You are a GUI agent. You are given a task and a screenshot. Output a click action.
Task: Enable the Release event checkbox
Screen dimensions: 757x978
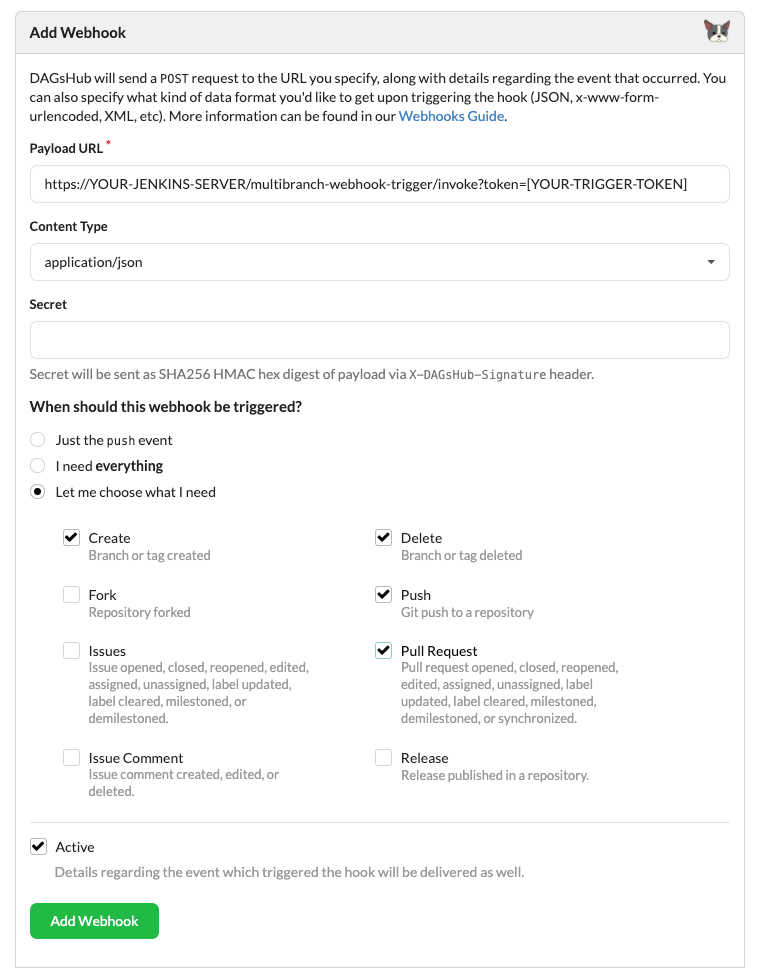click(383, 757)
